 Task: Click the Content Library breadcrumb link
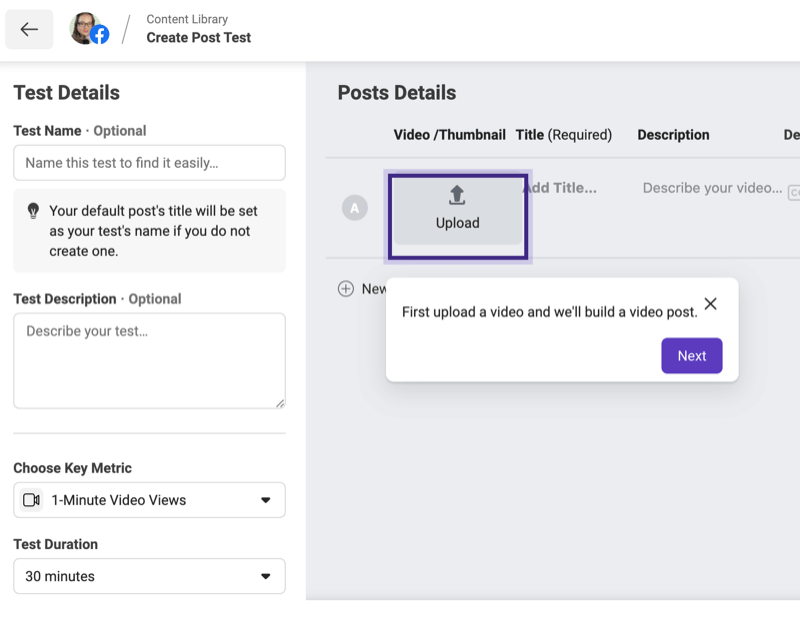click(187, 19)
